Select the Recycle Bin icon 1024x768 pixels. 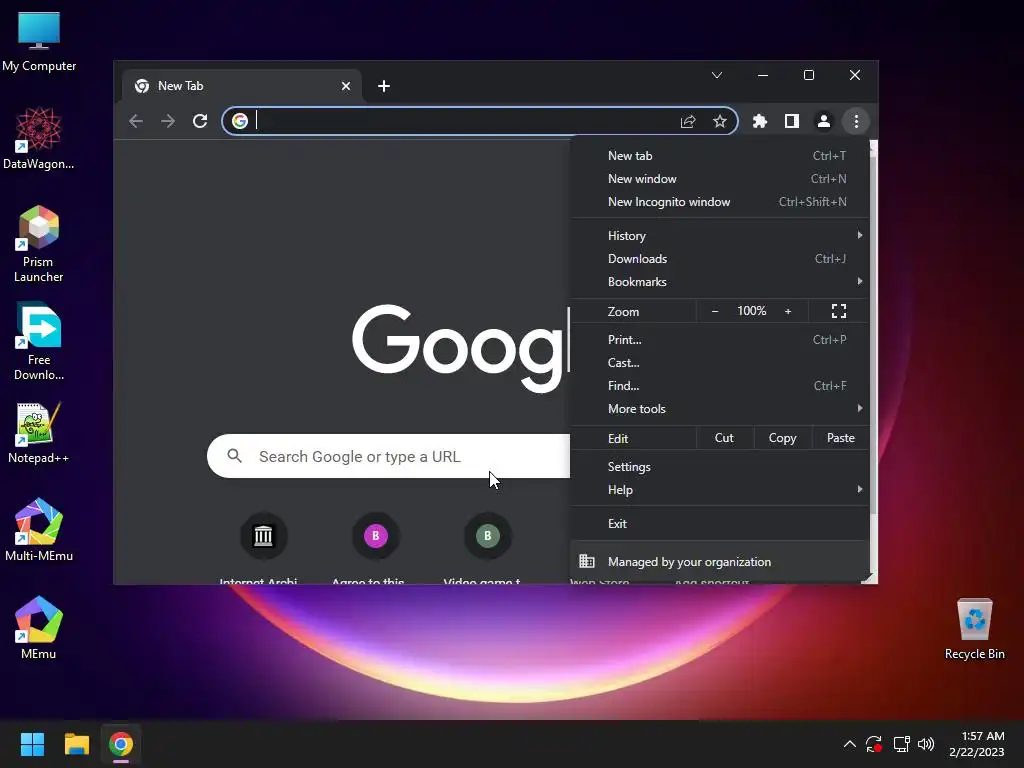tap(974, 628)
